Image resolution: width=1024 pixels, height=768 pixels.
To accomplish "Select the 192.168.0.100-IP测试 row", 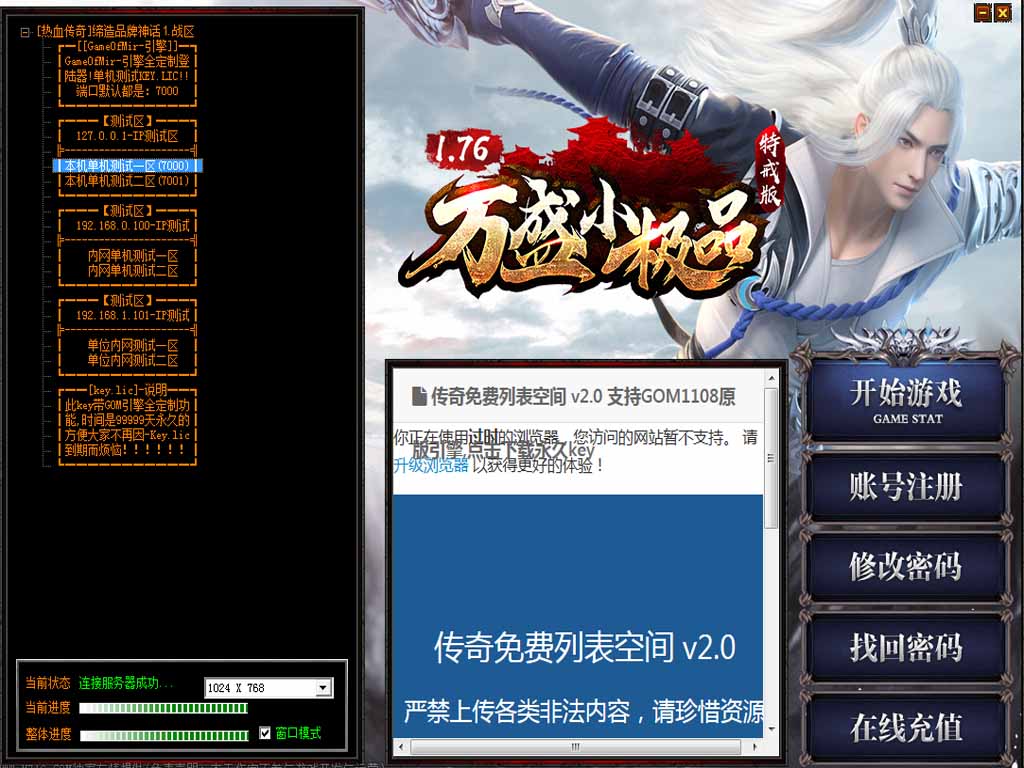I will (x=127, y=225).
